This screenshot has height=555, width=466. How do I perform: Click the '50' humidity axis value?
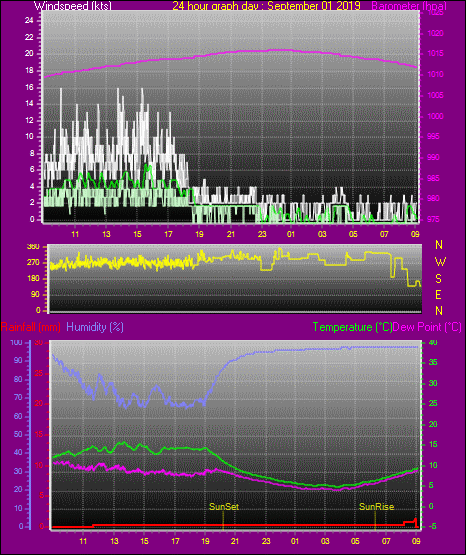(18, 434)
